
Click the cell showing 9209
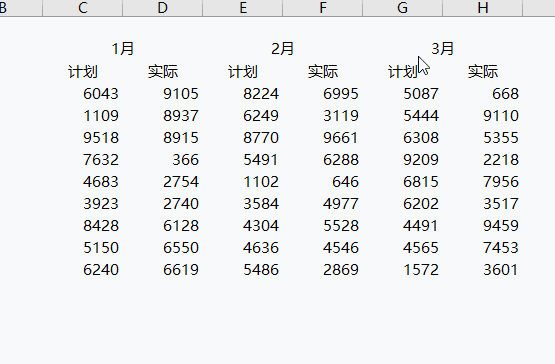pyautogui.click(x=402, y=160)
